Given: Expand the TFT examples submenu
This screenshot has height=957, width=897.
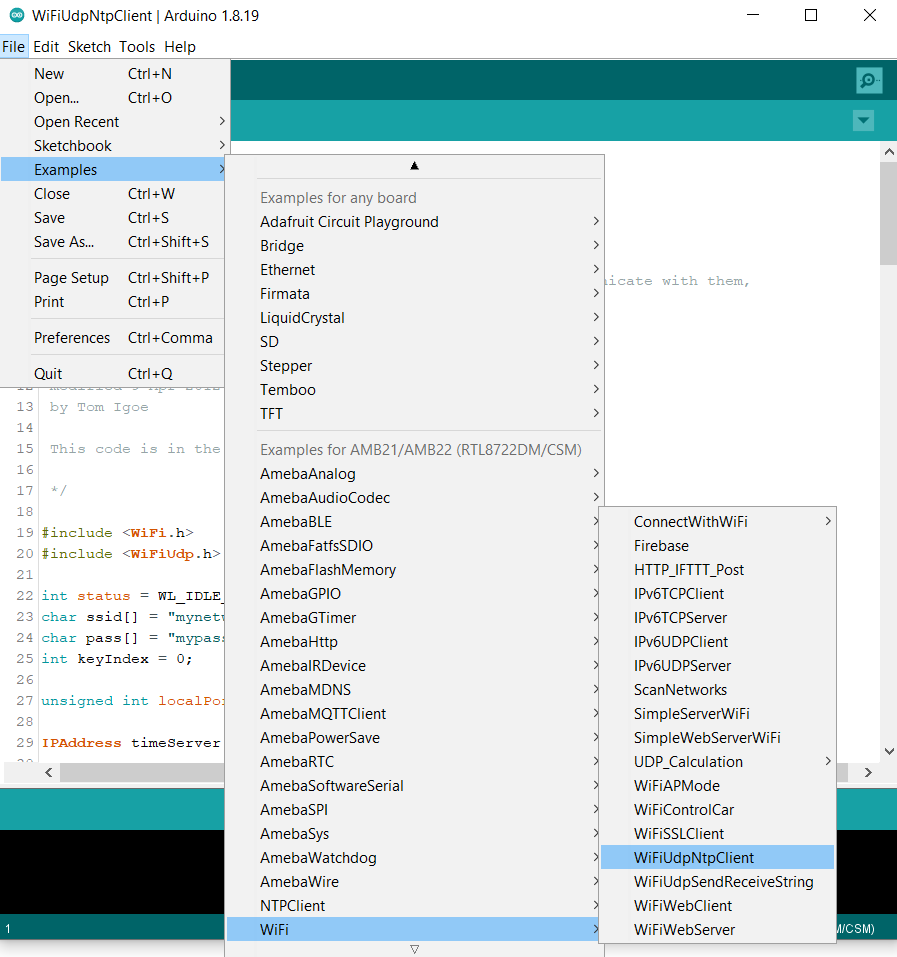Looking at the screenshot, I should tap(414, 414).
